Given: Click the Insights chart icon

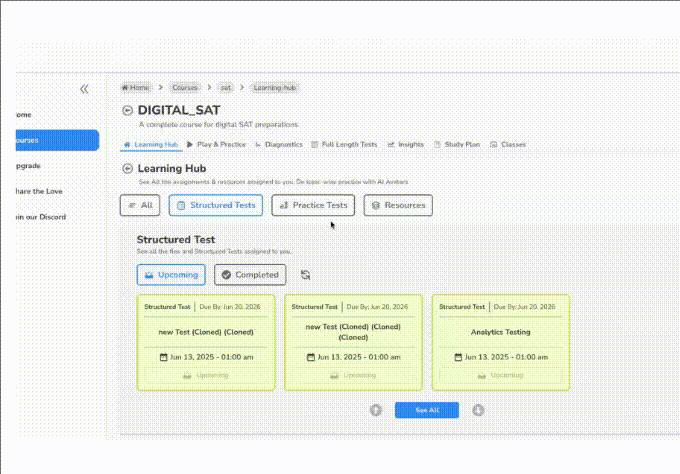Looking at the screenshot, I should click(391, 144).
